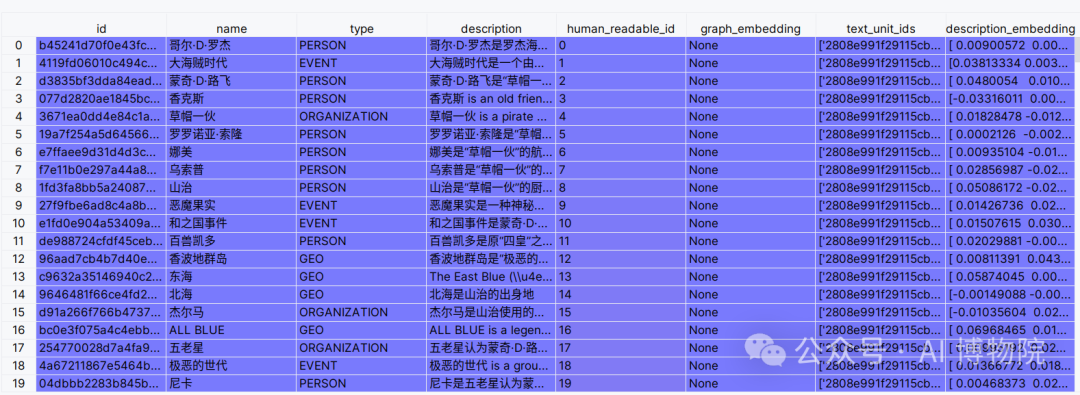Viewport: 1080px width, 395px height.
Task: Click embedding cell starting '0.05874045'
Action: [1010, 276]
